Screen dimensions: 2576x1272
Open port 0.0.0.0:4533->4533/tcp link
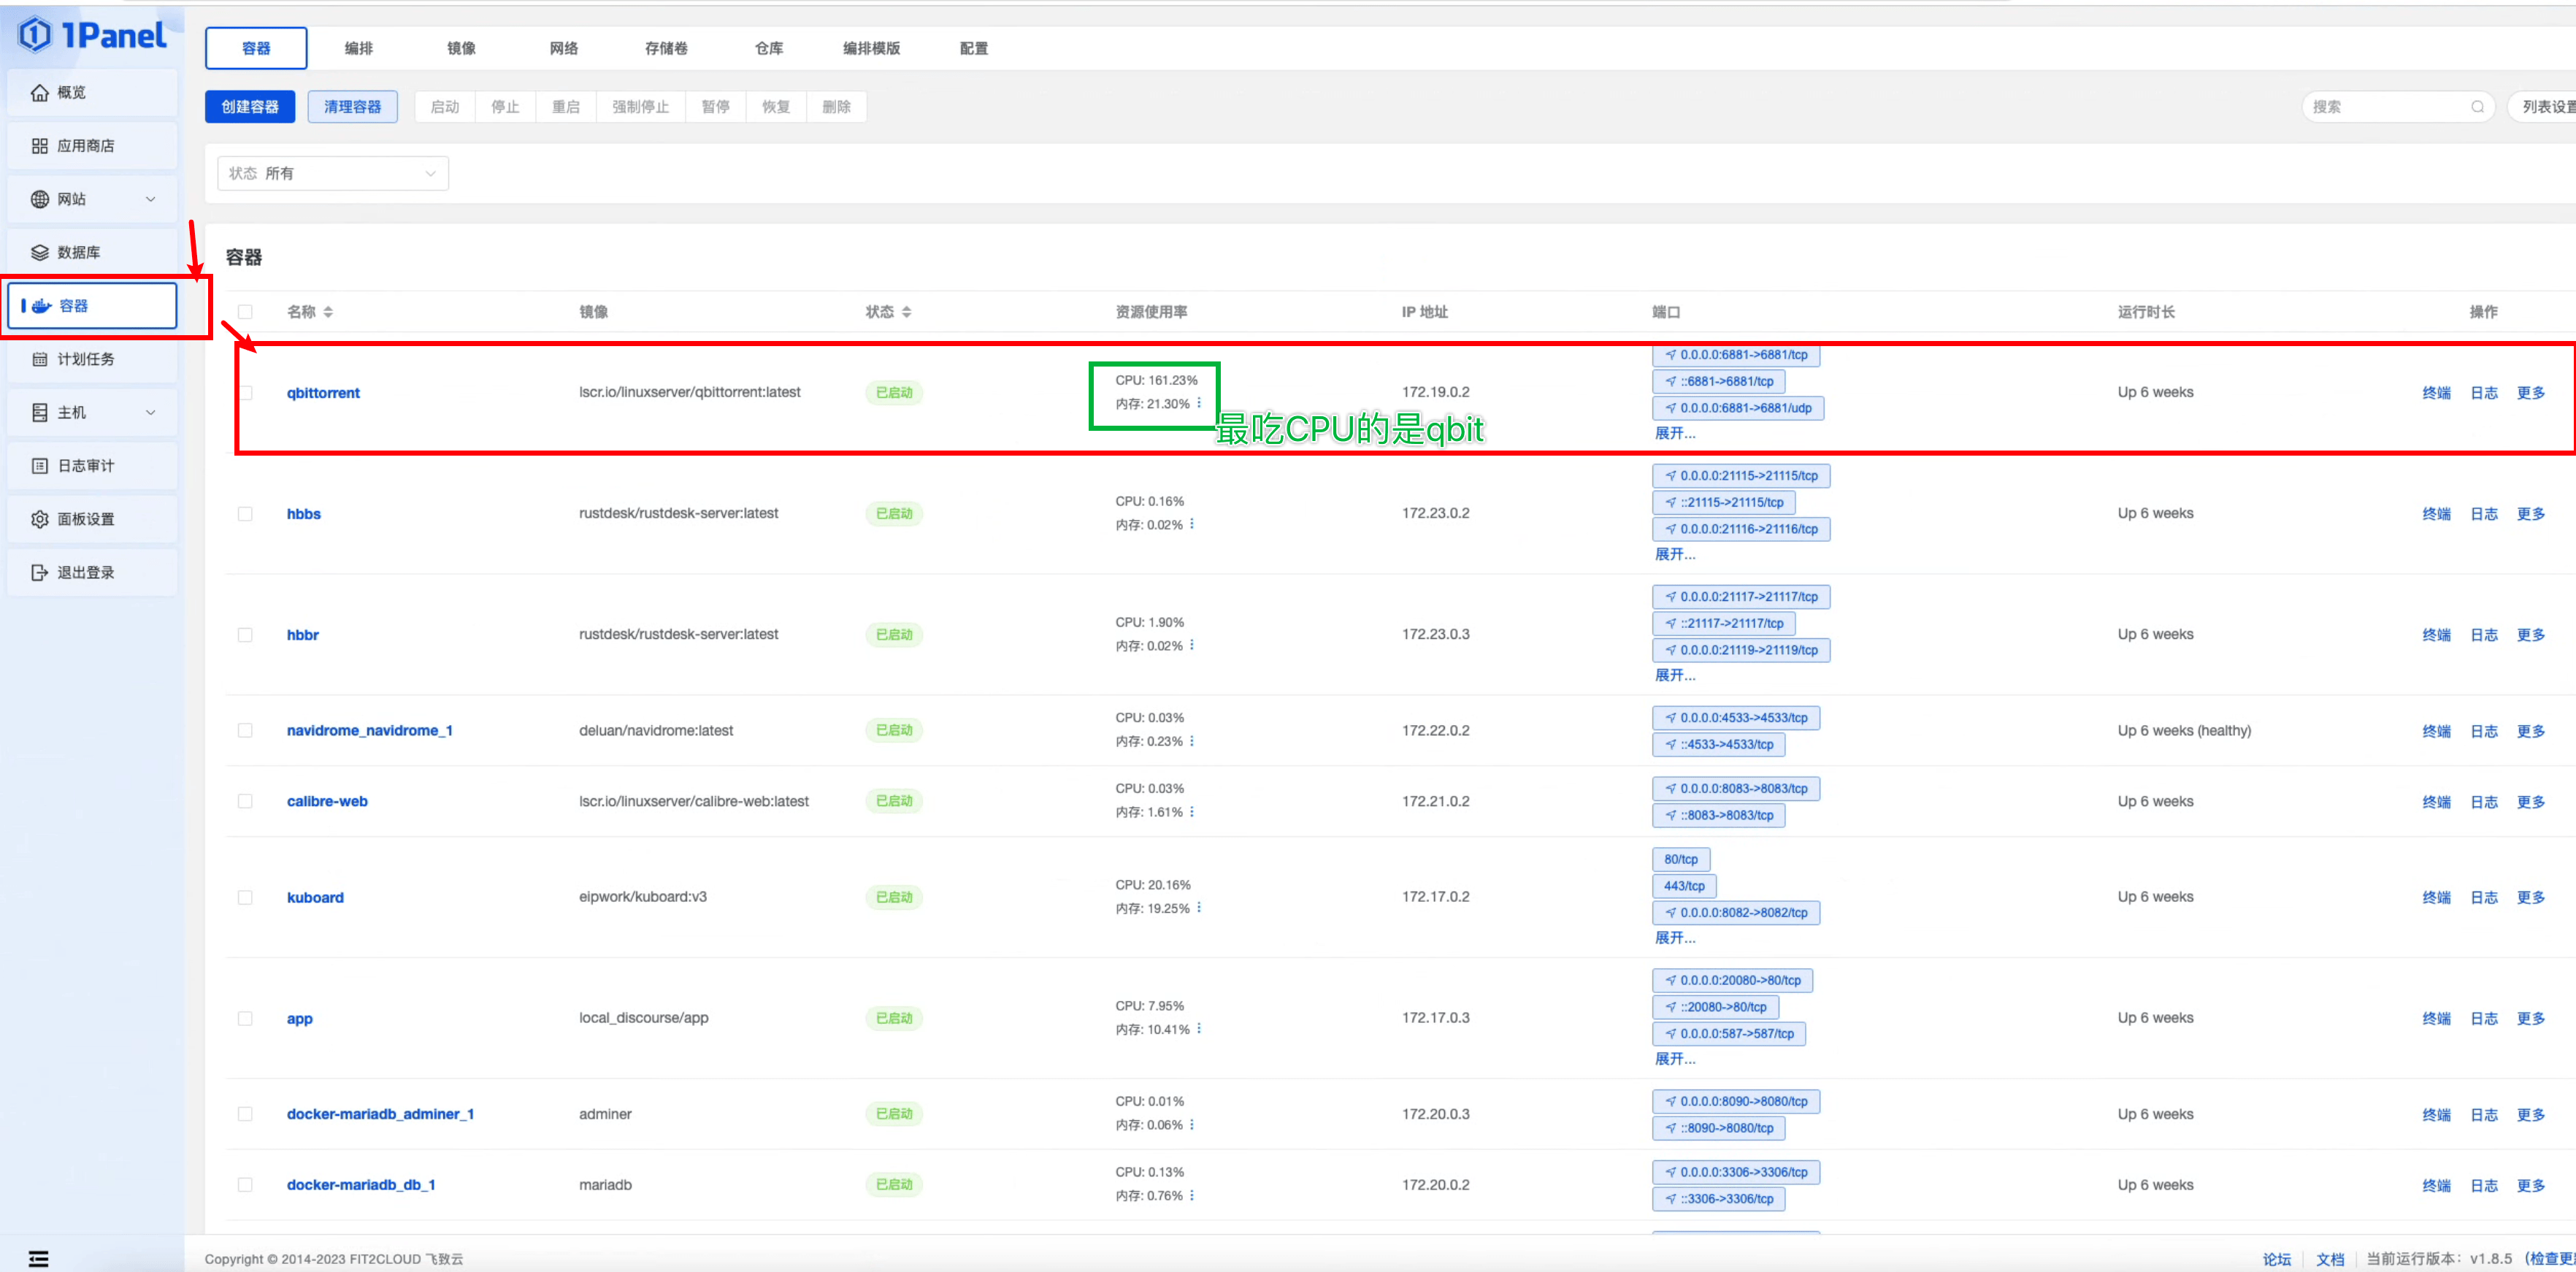[x=1736, y=718]
